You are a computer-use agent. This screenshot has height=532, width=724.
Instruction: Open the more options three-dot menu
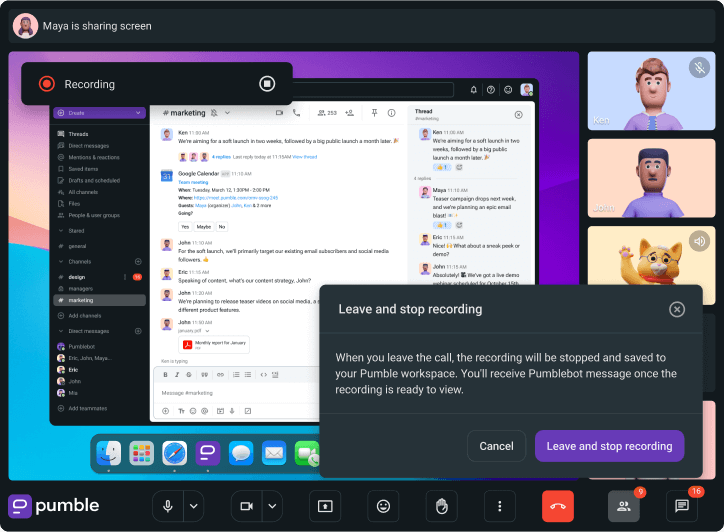click(x=500, y=506)
